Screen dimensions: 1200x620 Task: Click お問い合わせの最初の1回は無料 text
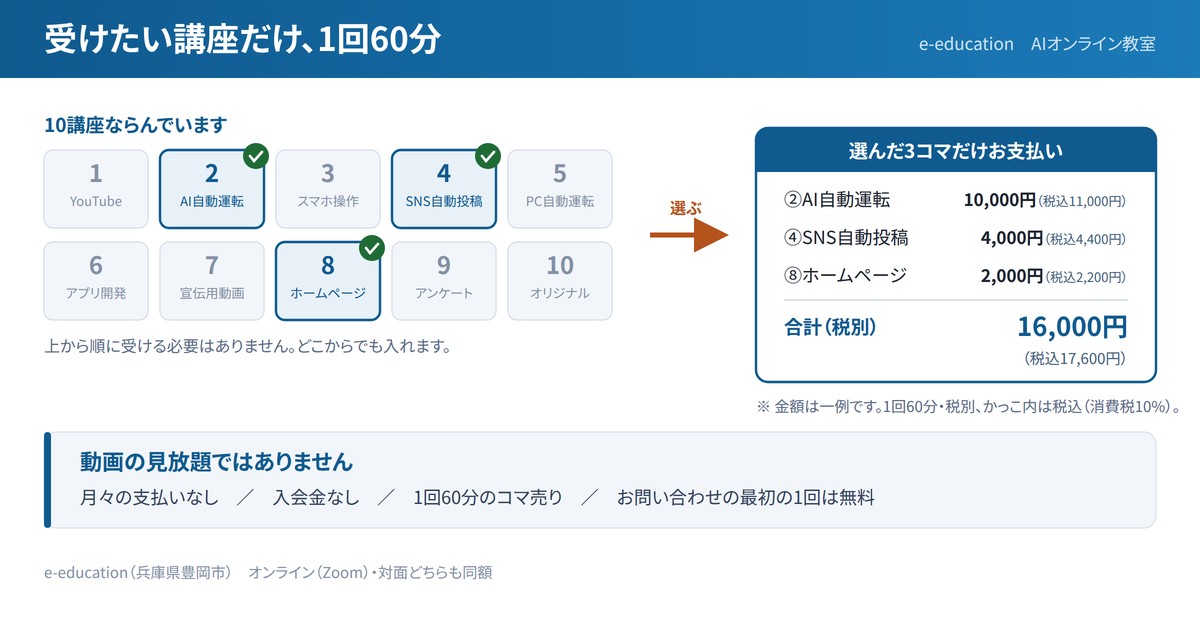[746, 497]
